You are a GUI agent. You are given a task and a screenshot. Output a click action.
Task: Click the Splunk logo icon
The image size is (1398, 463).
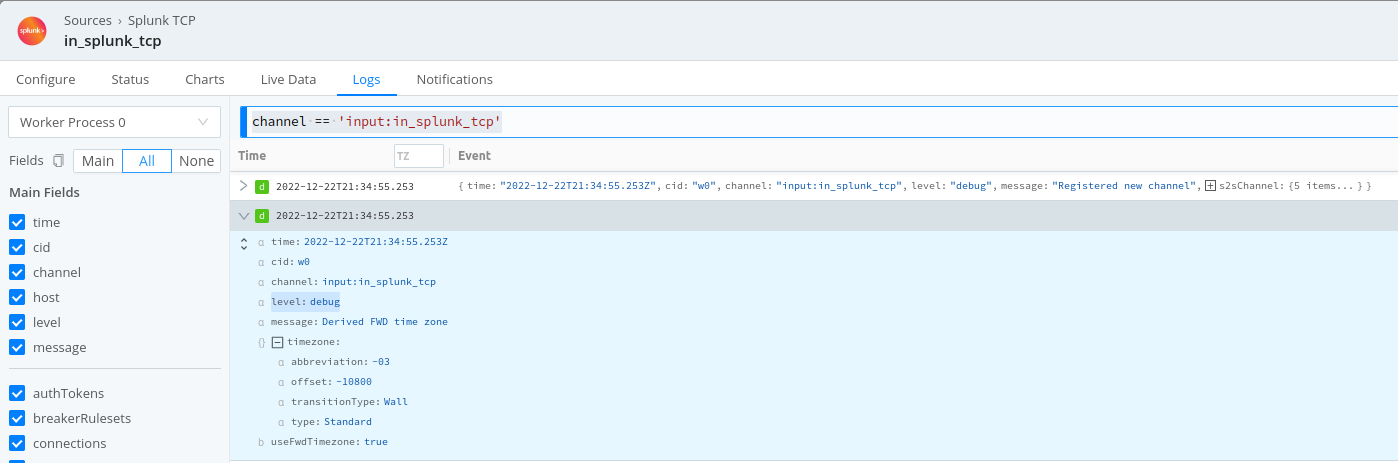(32, 31)
